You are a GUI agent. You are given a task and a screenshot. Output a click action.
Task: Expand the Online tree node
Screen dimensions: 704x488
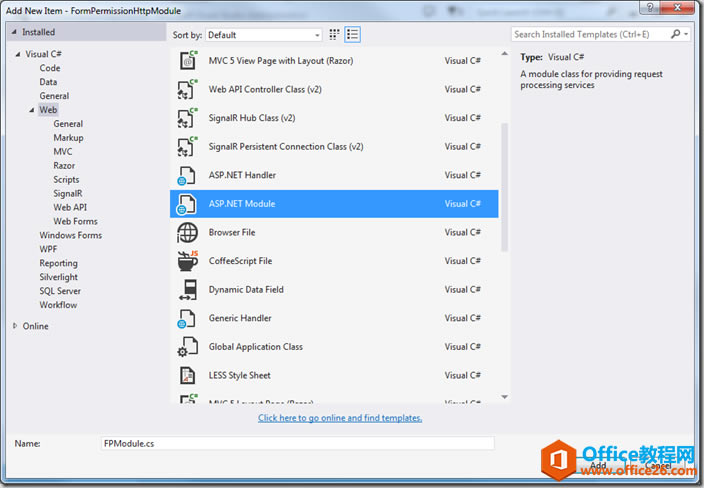click(15, 326)
